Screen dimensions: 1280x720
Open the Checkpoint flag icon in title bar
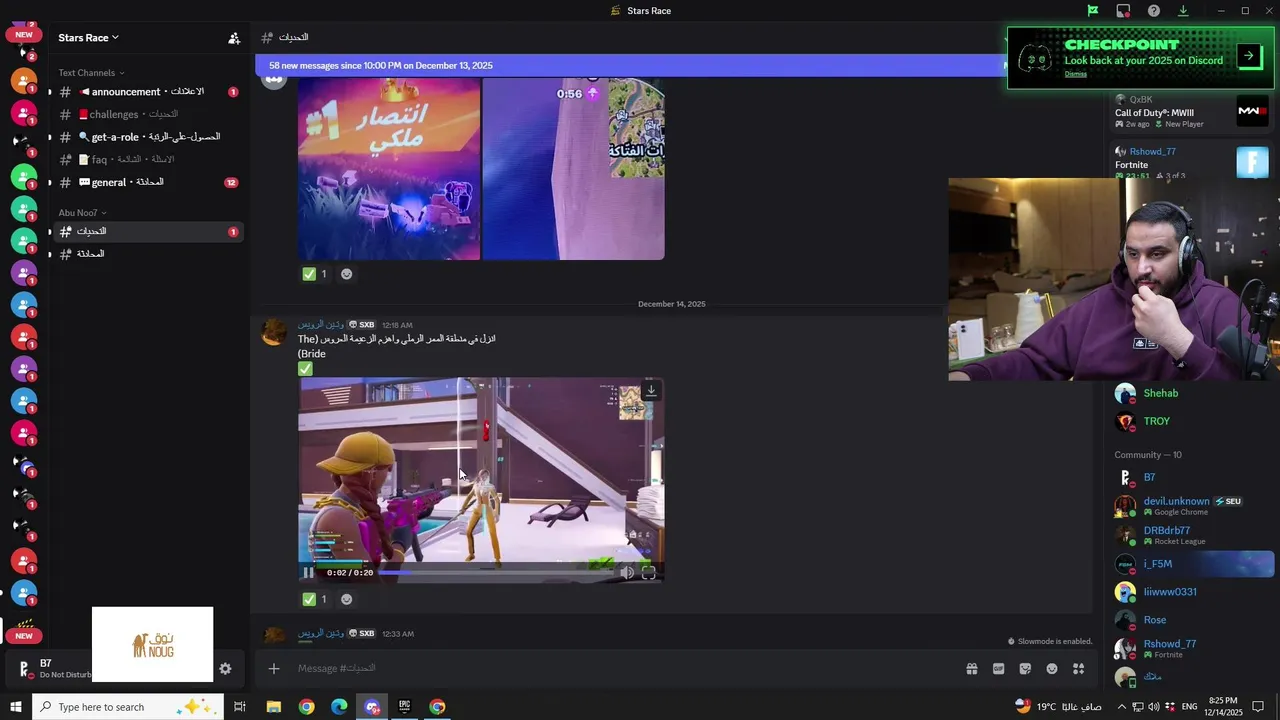(x=1093, y=11)
